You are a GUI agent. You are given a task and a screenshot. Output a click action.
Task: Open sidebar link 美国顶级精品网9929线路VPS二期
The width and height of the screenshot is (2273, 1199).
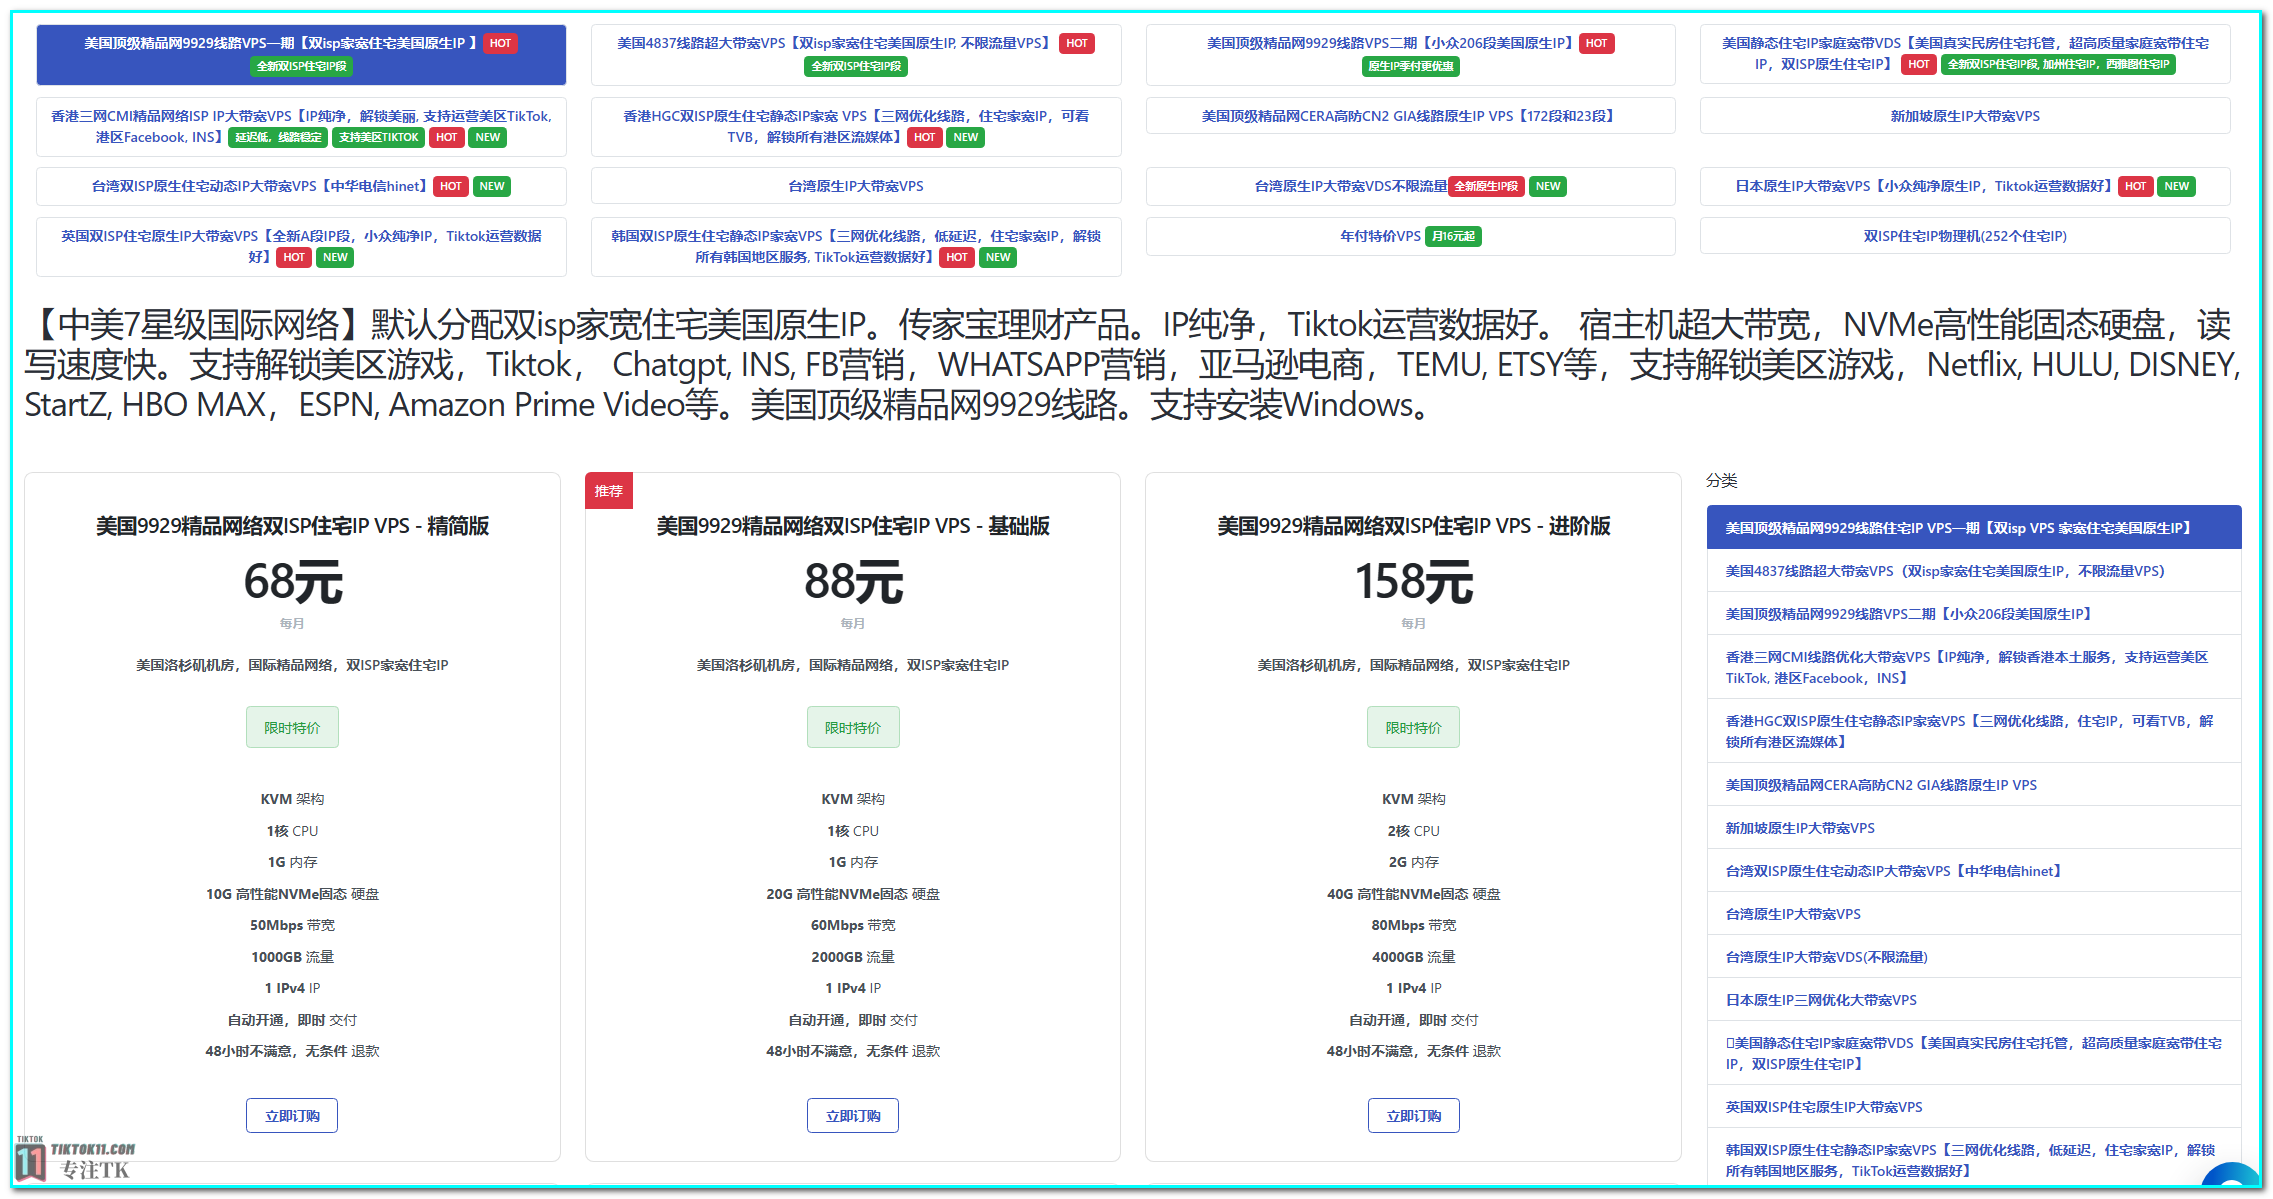[1974, 614]
